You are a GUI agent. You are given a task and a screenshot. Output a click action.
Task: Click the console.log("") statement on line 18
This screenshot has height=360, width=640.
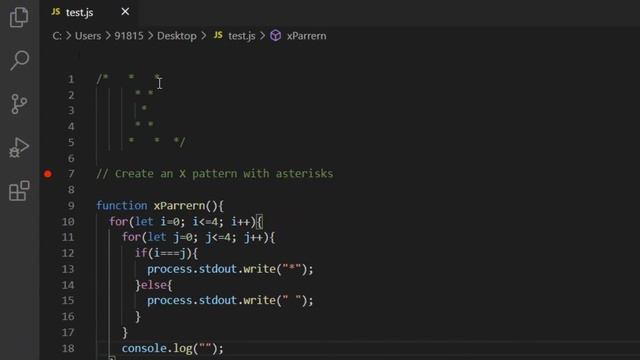[x=173, y=349]
